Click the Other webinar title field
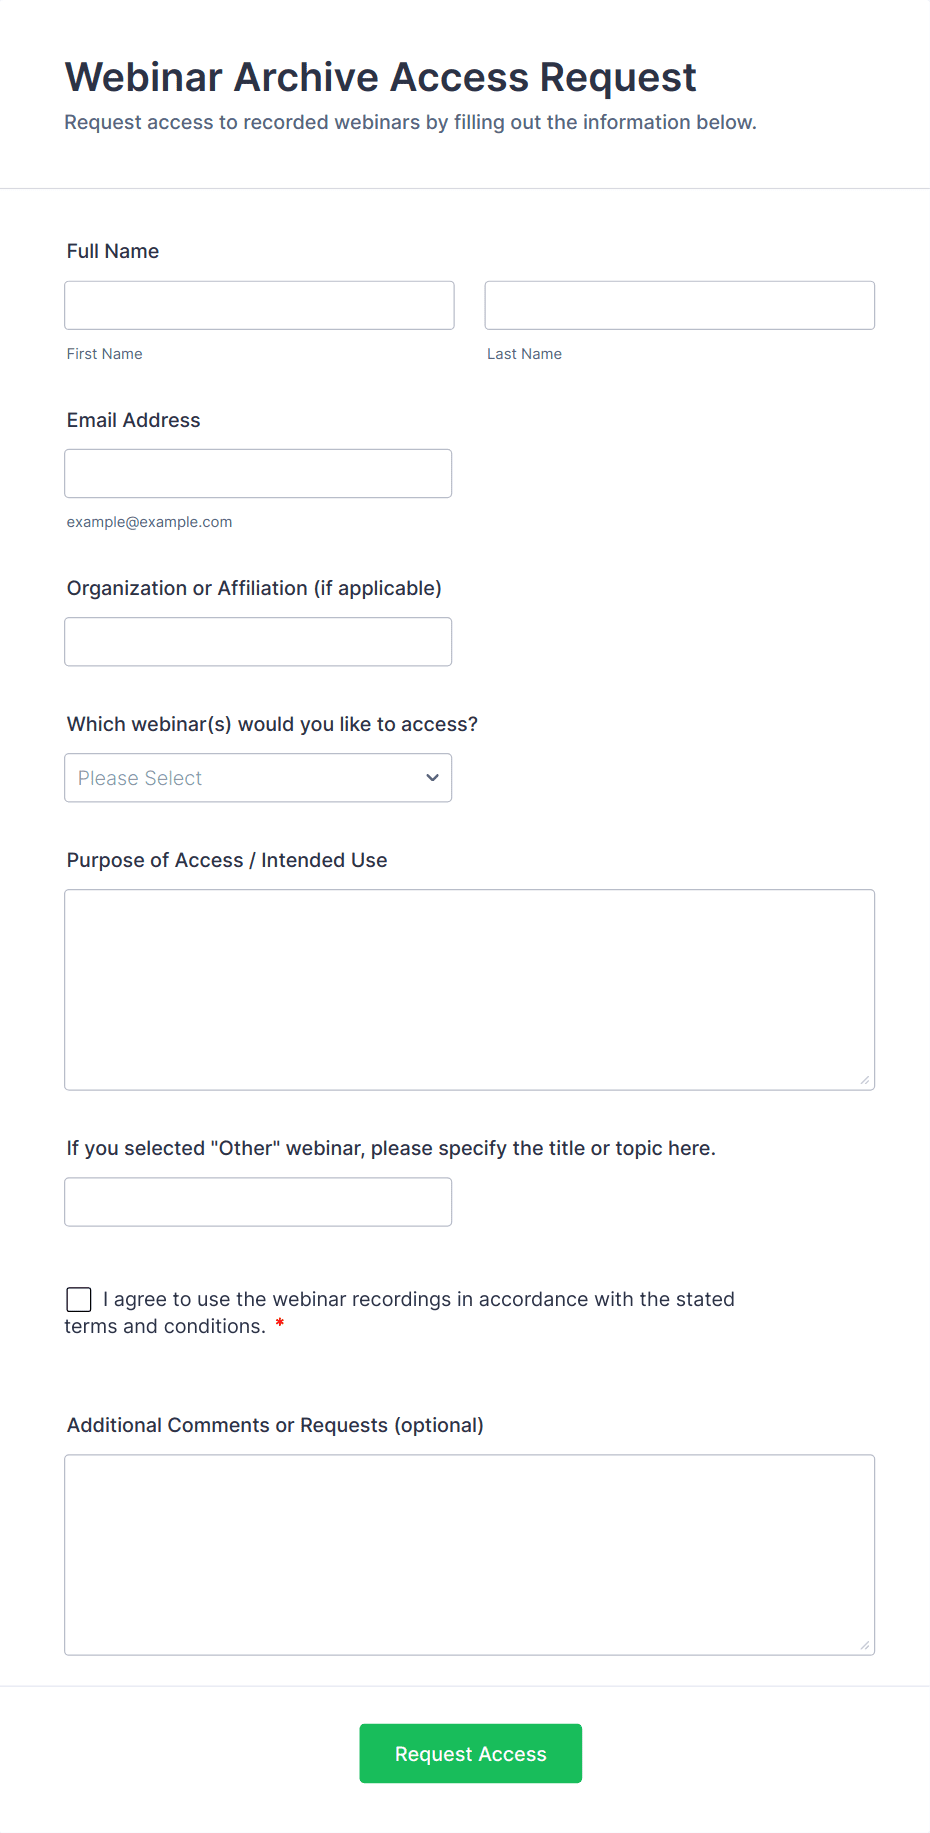Screen dimensions: 930x1833 pyautogui.click(x=258, y=1201)
